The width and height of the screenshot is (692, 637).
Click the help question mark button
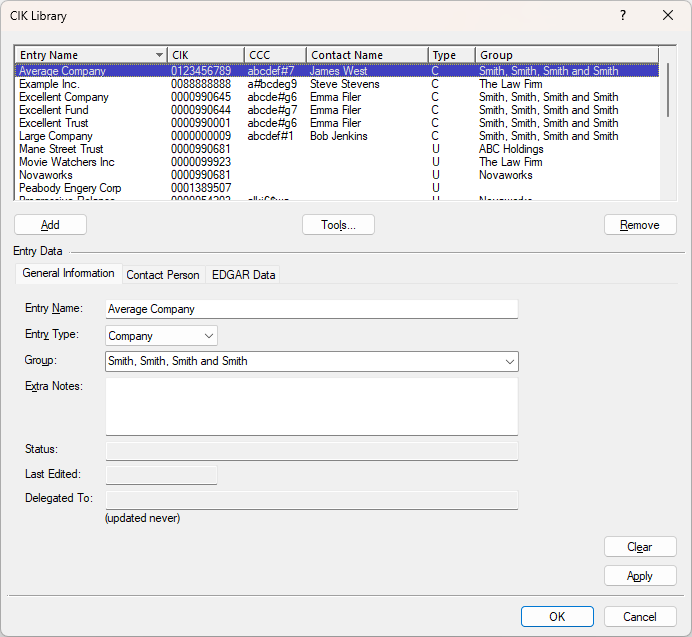[623, 16]
